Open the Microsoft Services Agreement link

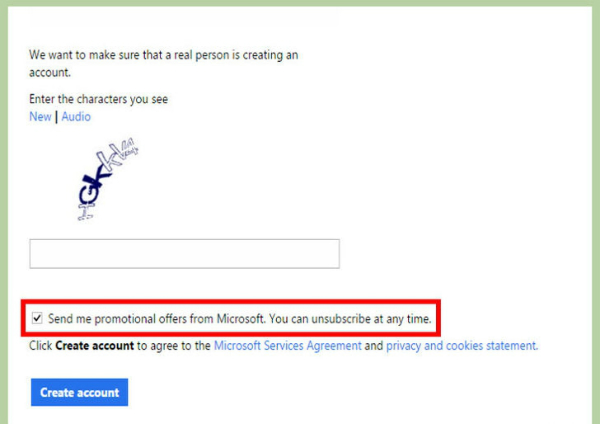(287, 346)
